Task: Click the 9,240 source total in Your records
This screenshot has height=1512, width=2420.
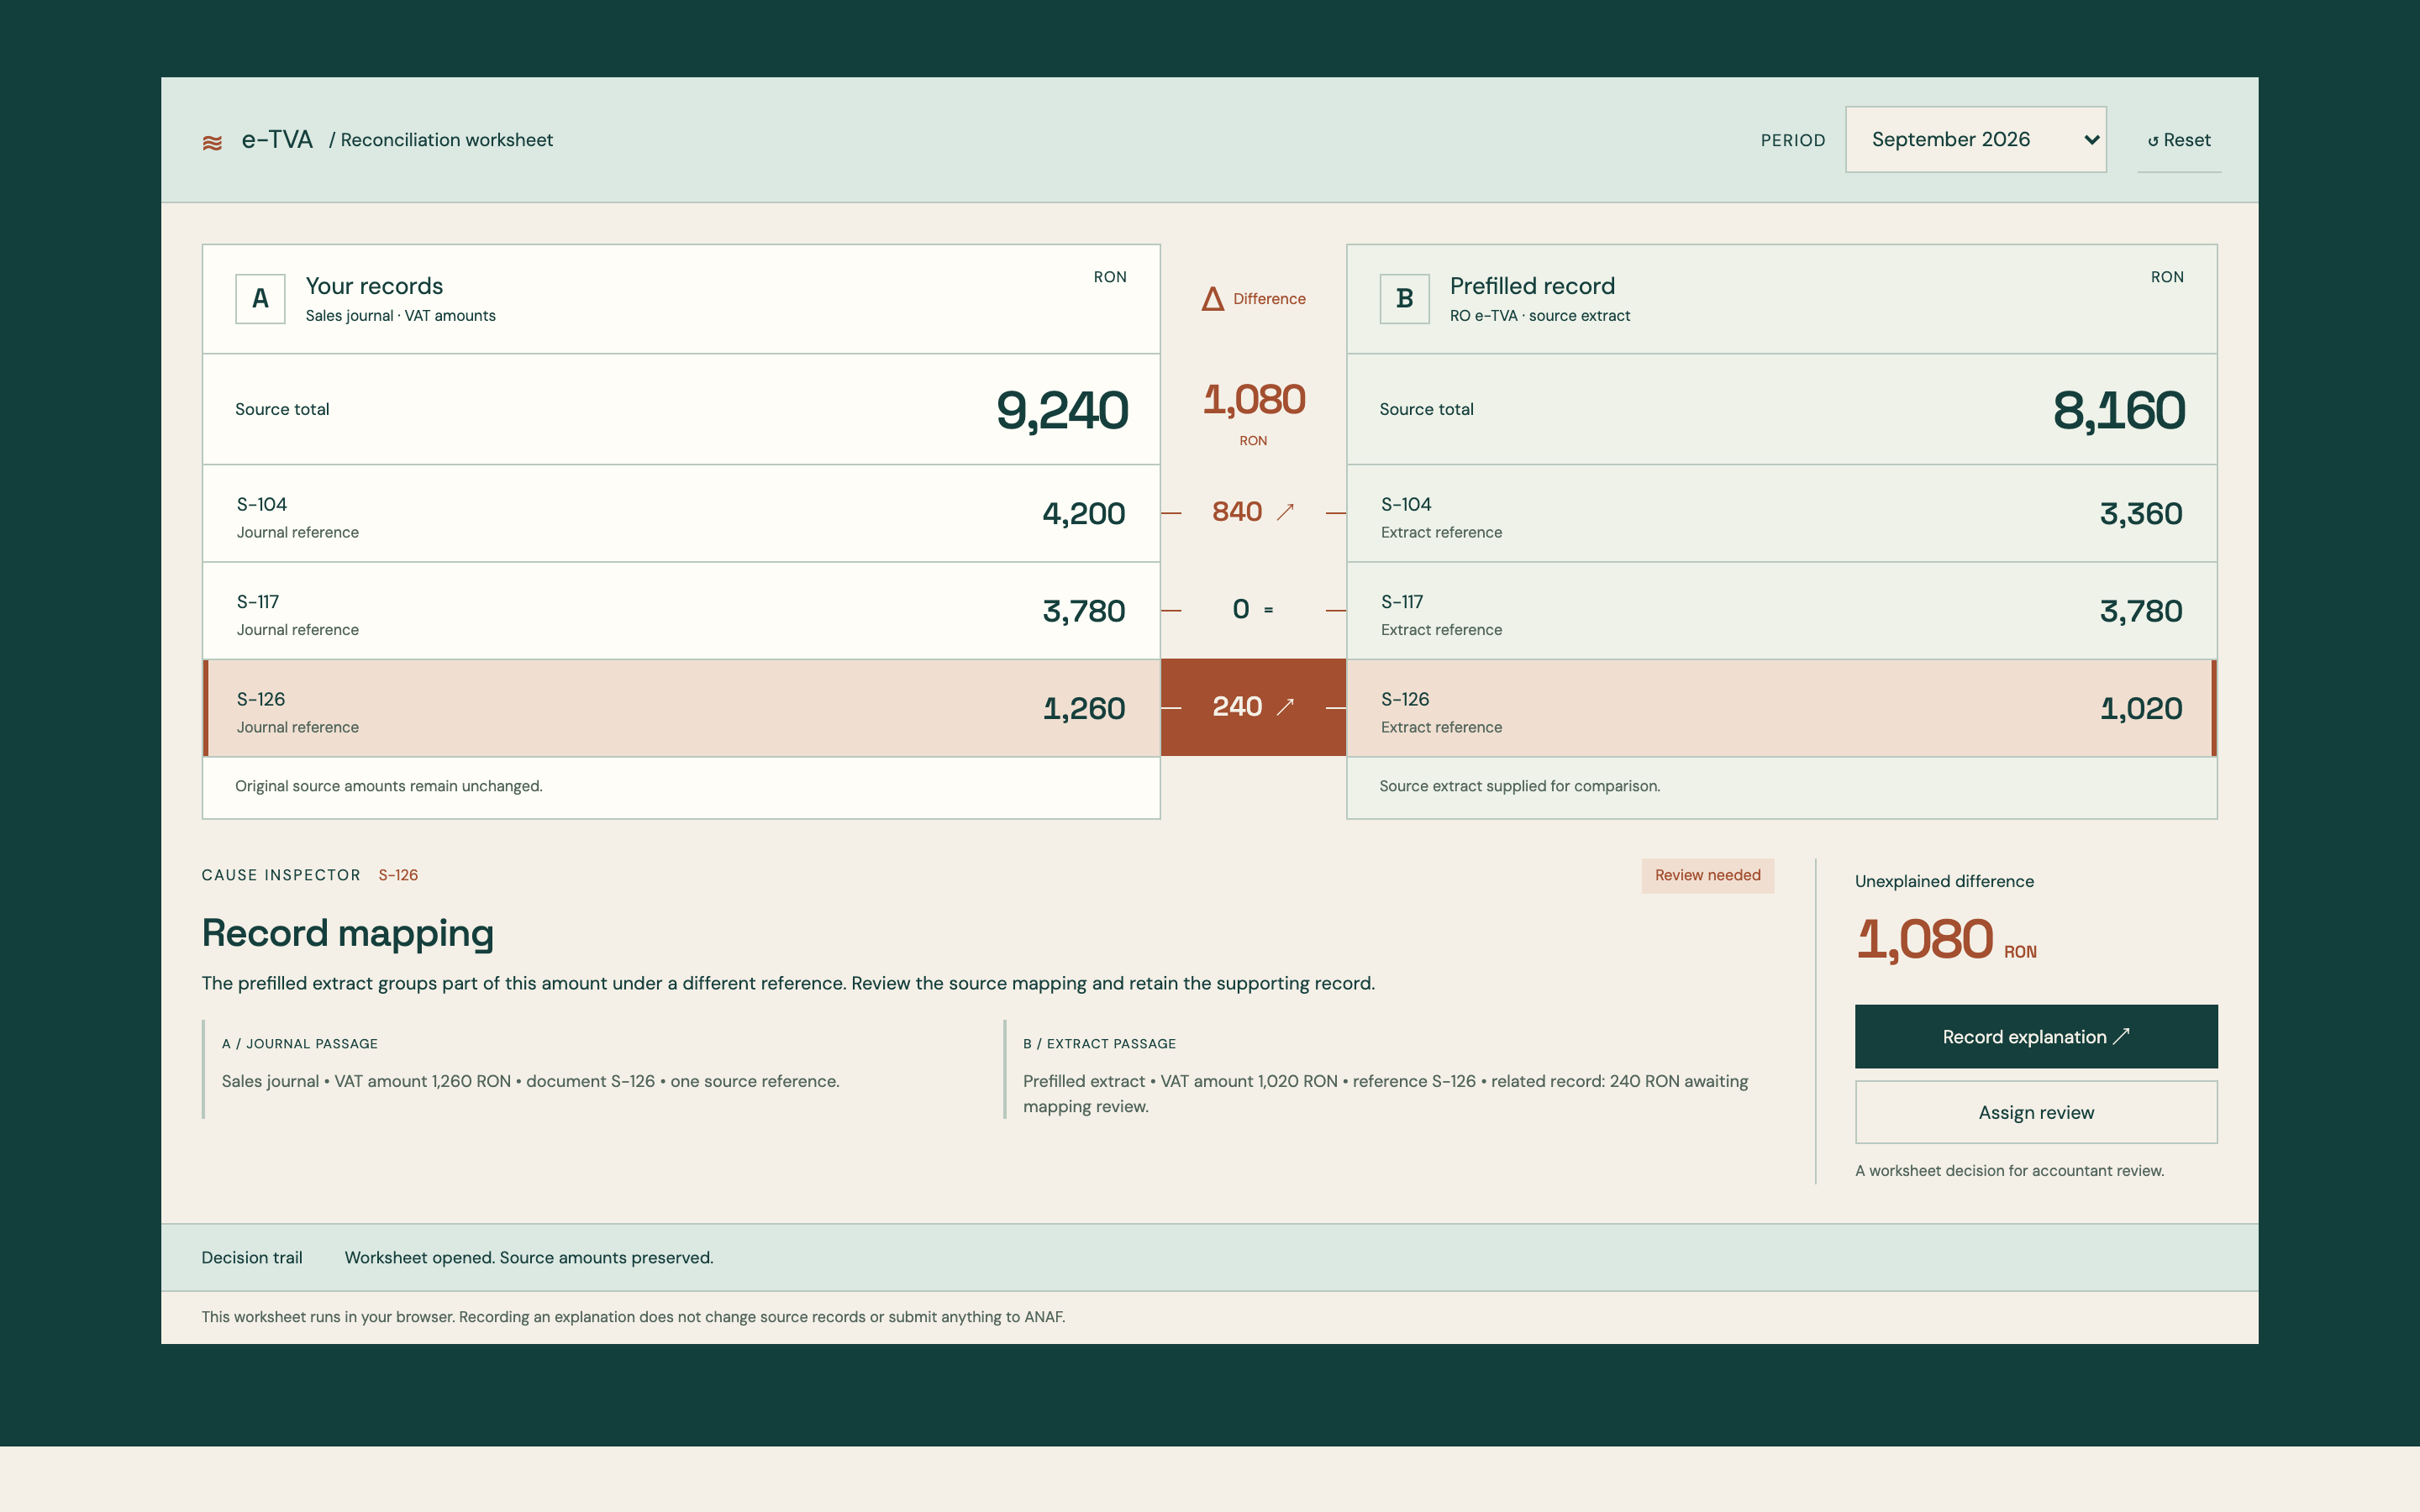Action: click(x=1062, y=410)
